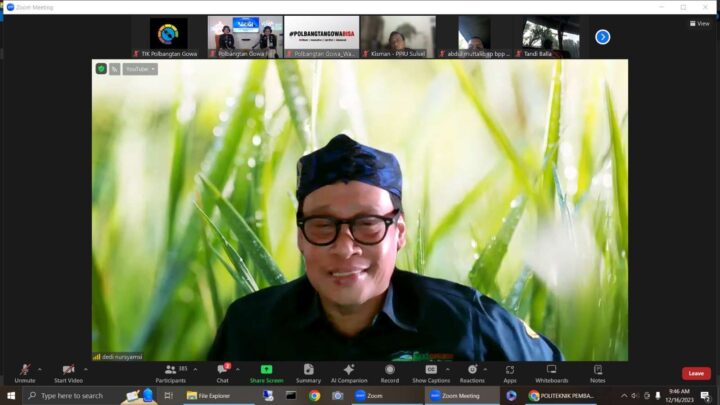Show hidden system tray icons
The width and height of the screenshot is (720, 405).
(624, 395)
